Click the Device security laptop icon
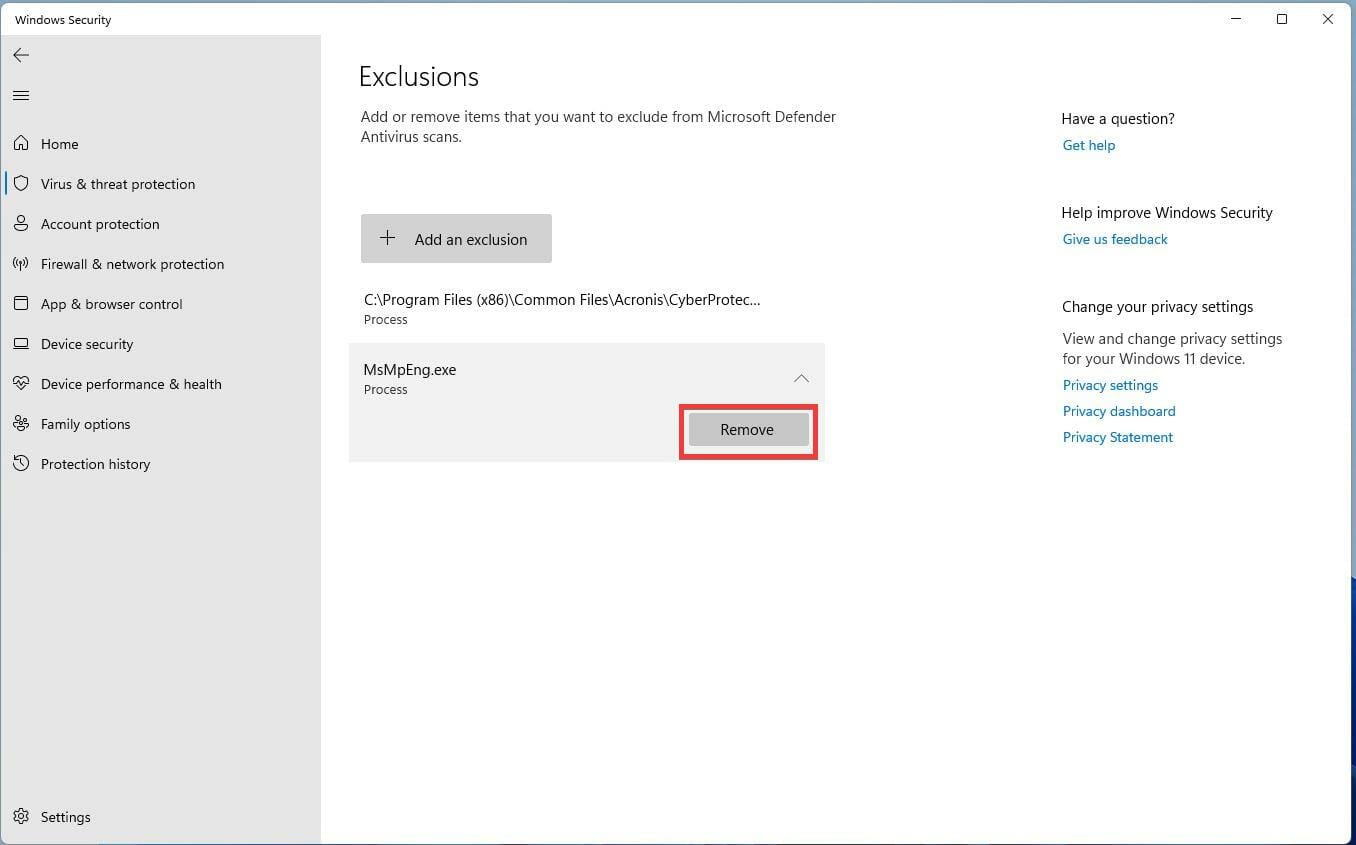The image size is (1356, 845). (x=21, y=344)
